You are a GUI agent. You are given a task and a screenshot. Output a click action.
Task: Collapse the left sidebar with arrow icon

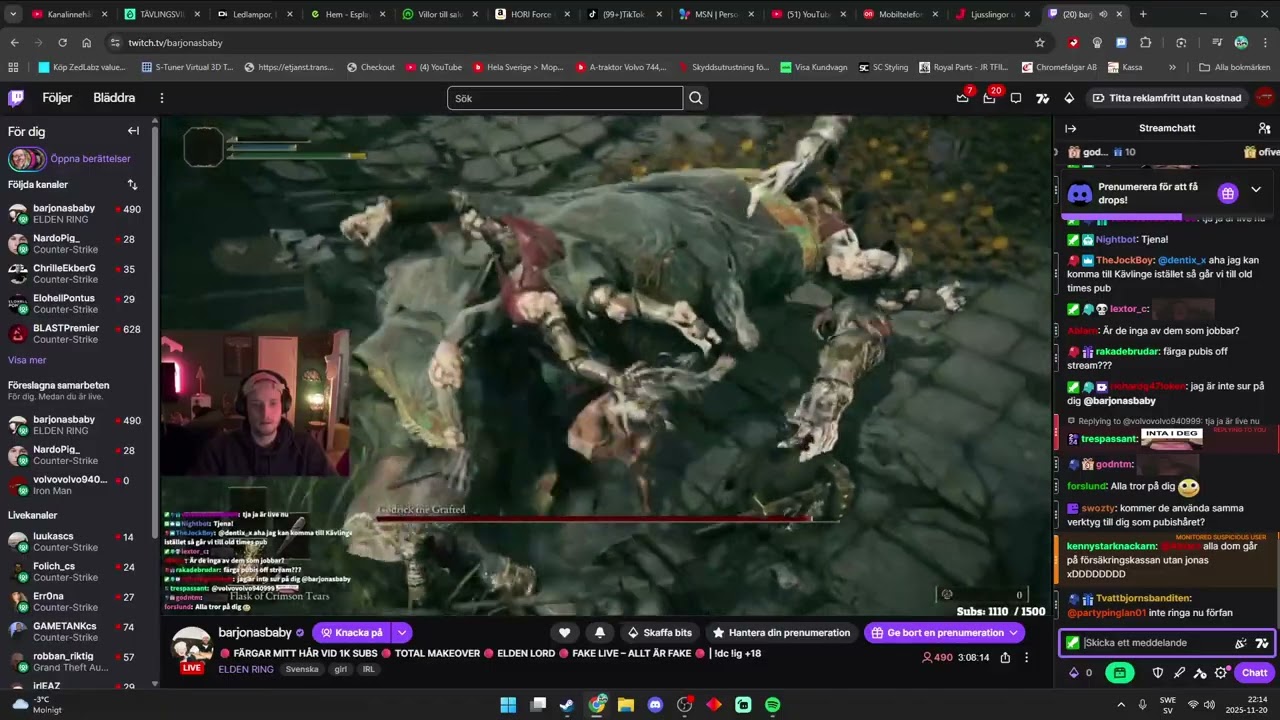(x=133, y=131)
